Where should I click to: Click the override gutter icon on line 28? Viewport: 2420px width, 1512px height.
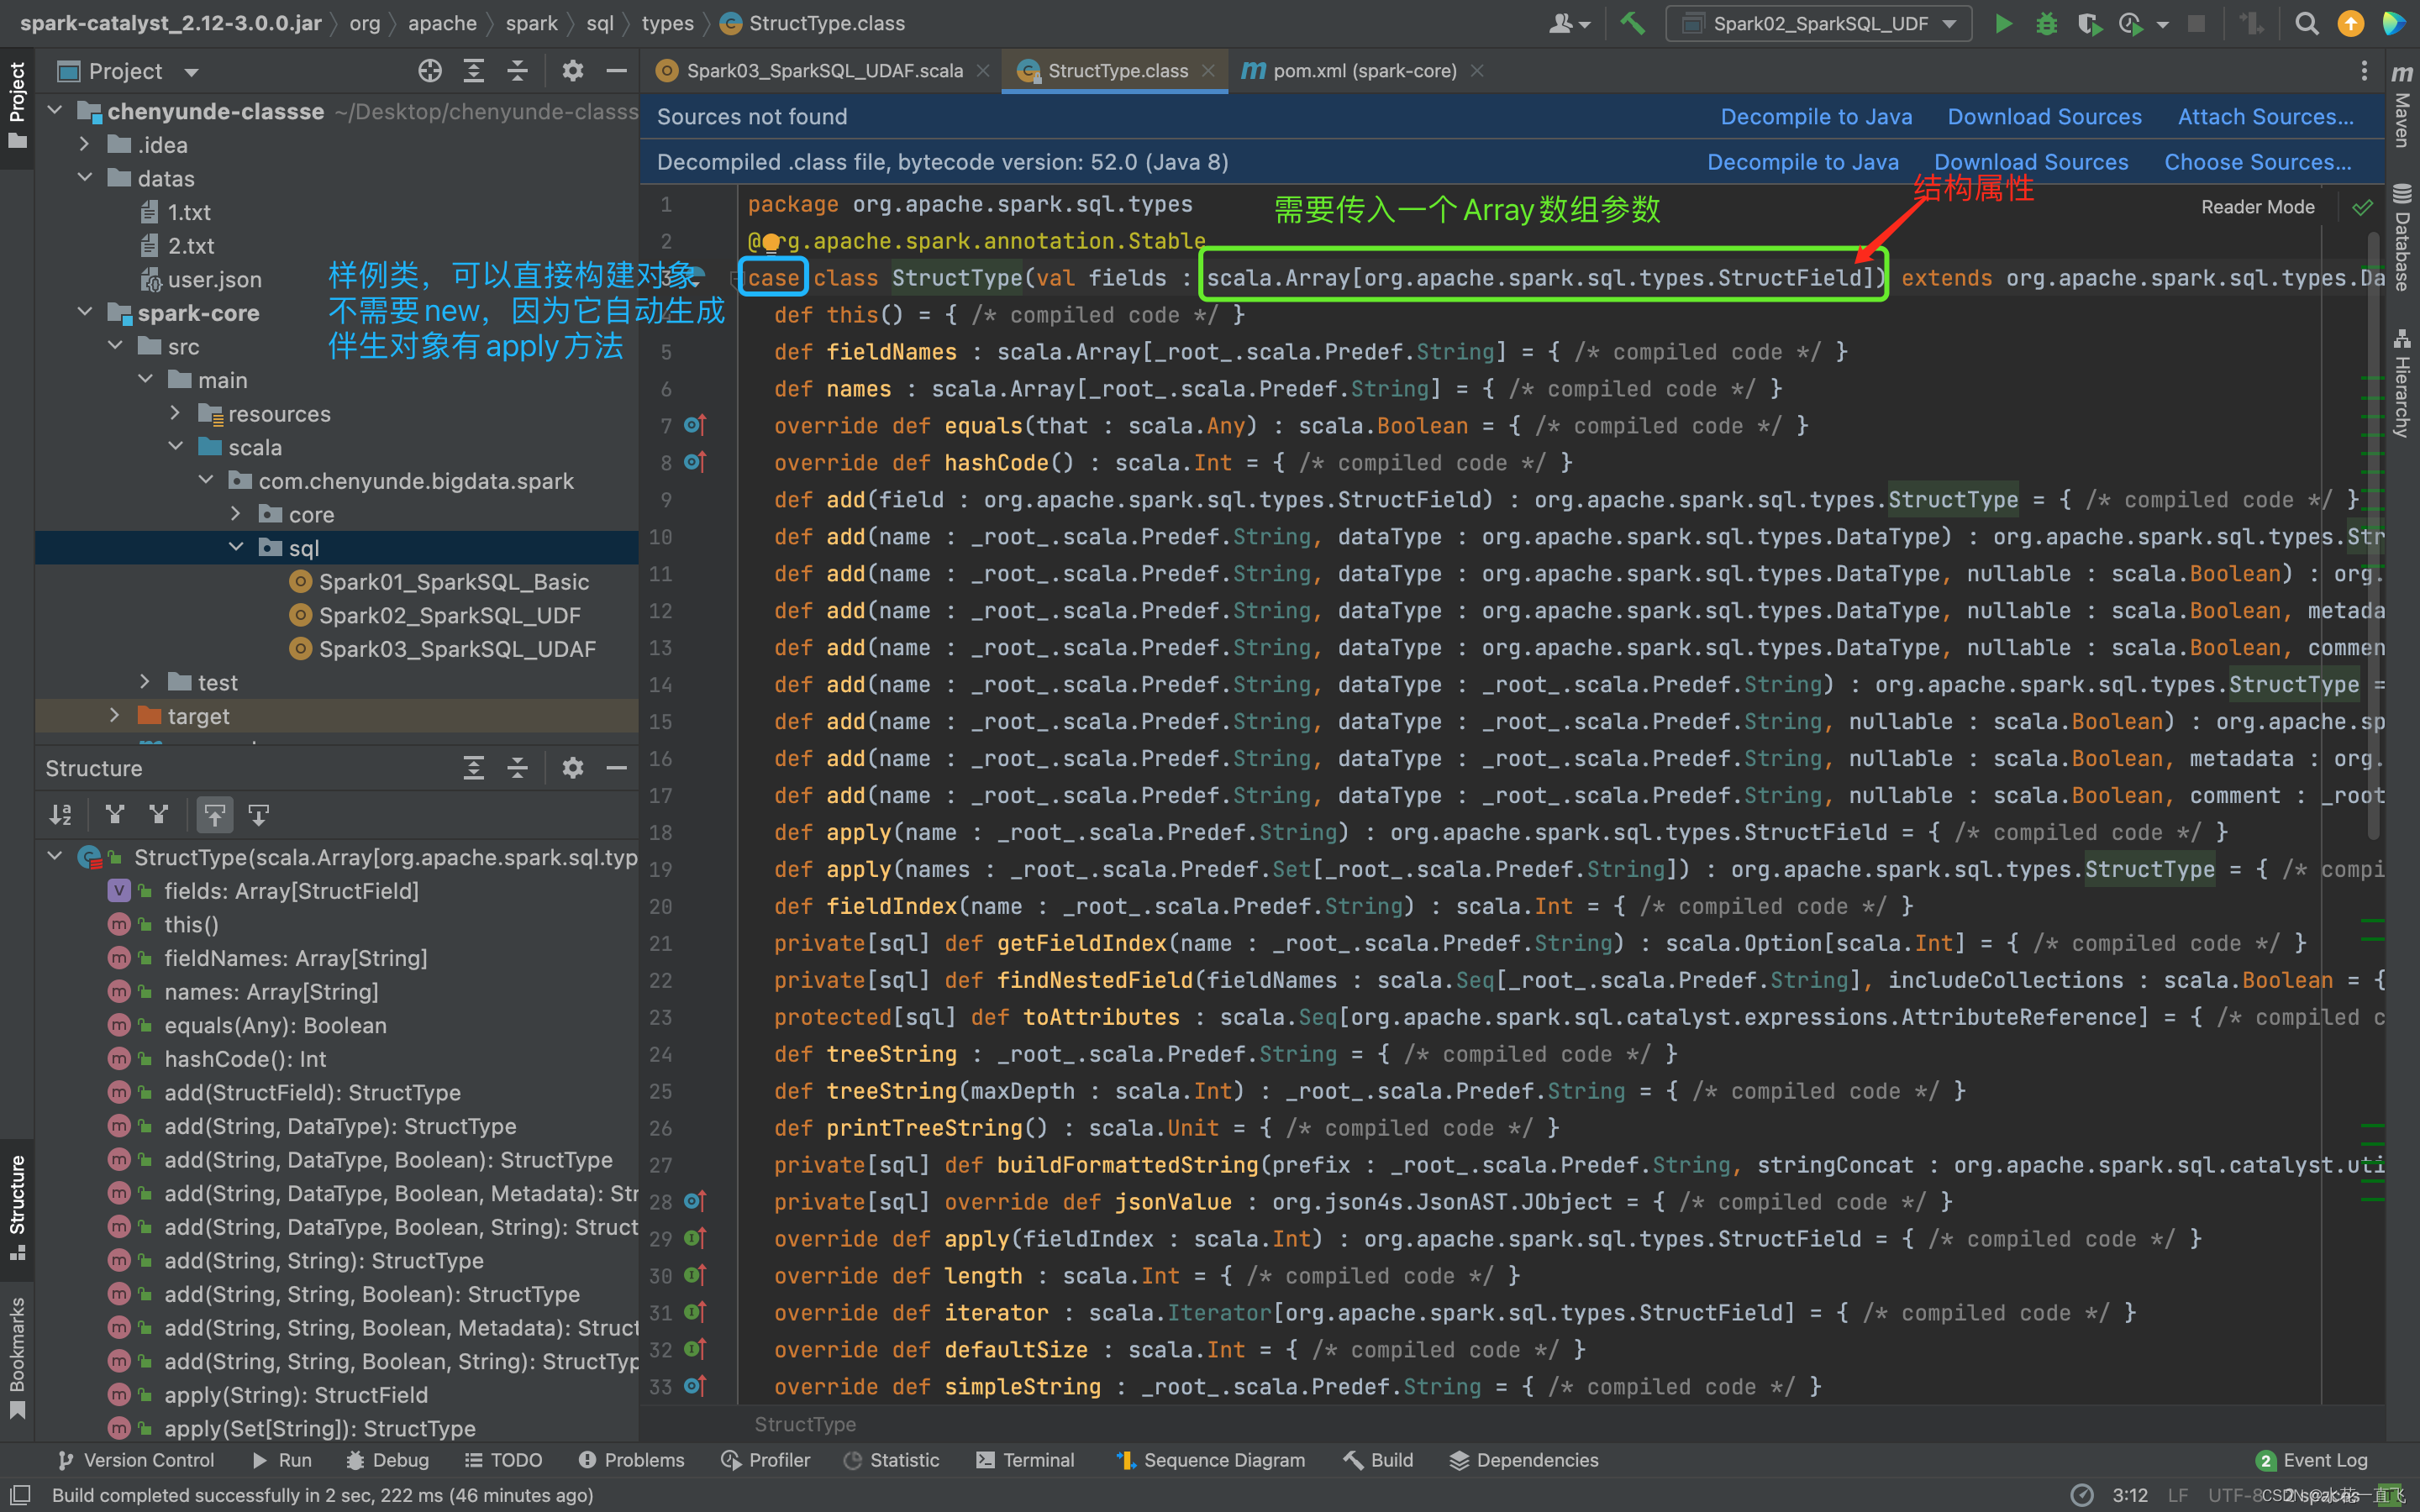tap(695, 1202)
